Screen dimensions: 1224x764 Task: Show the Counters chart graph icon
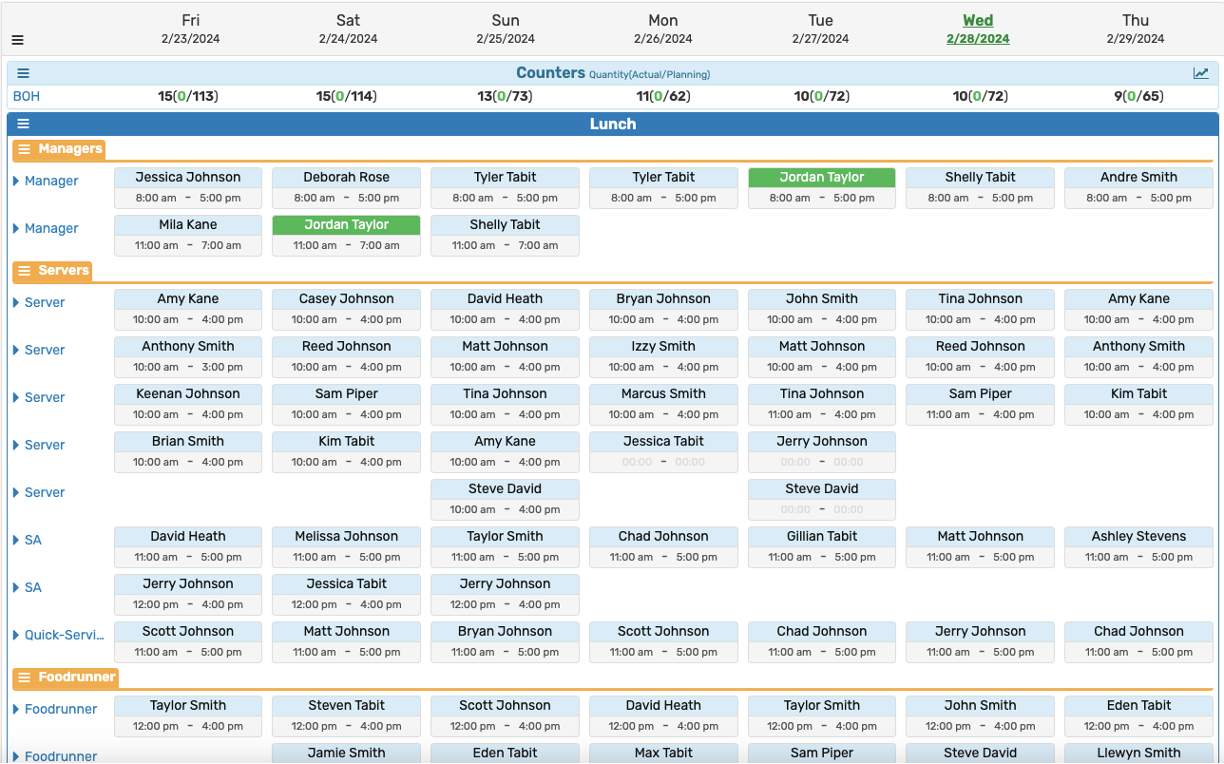click(x=1201, y=73)
